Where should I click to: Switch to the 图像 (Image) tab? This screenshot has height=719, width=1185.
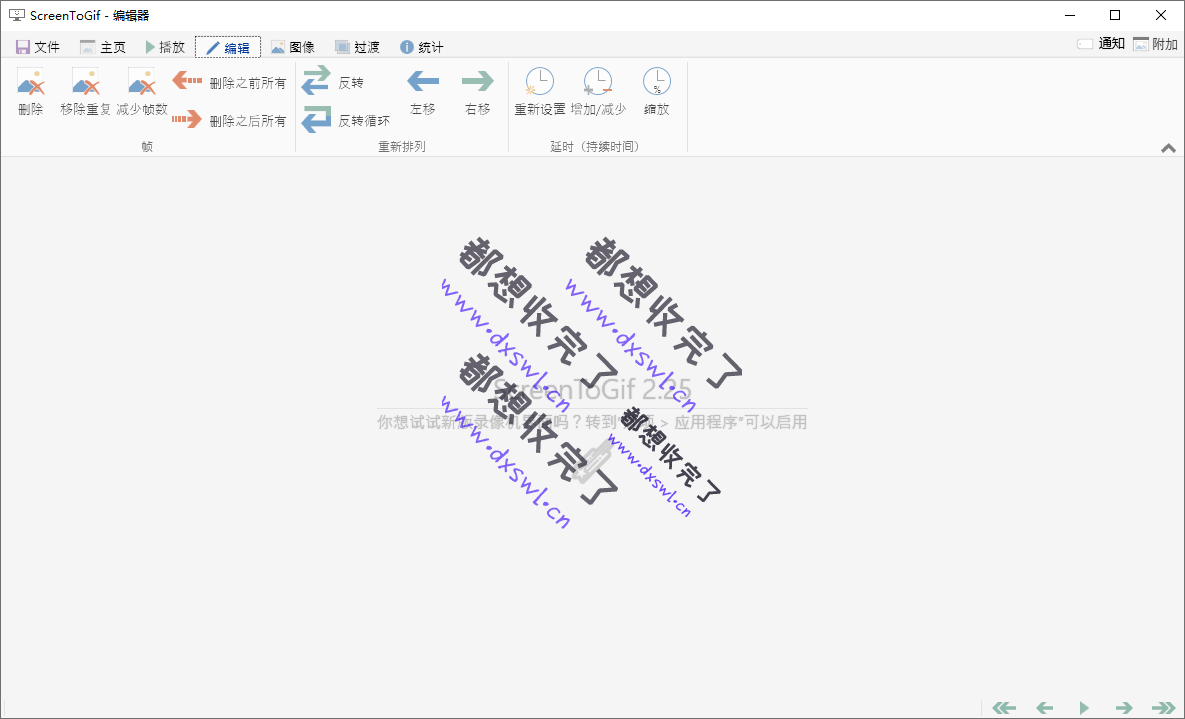pyautogui.click(x=292, y=47)
